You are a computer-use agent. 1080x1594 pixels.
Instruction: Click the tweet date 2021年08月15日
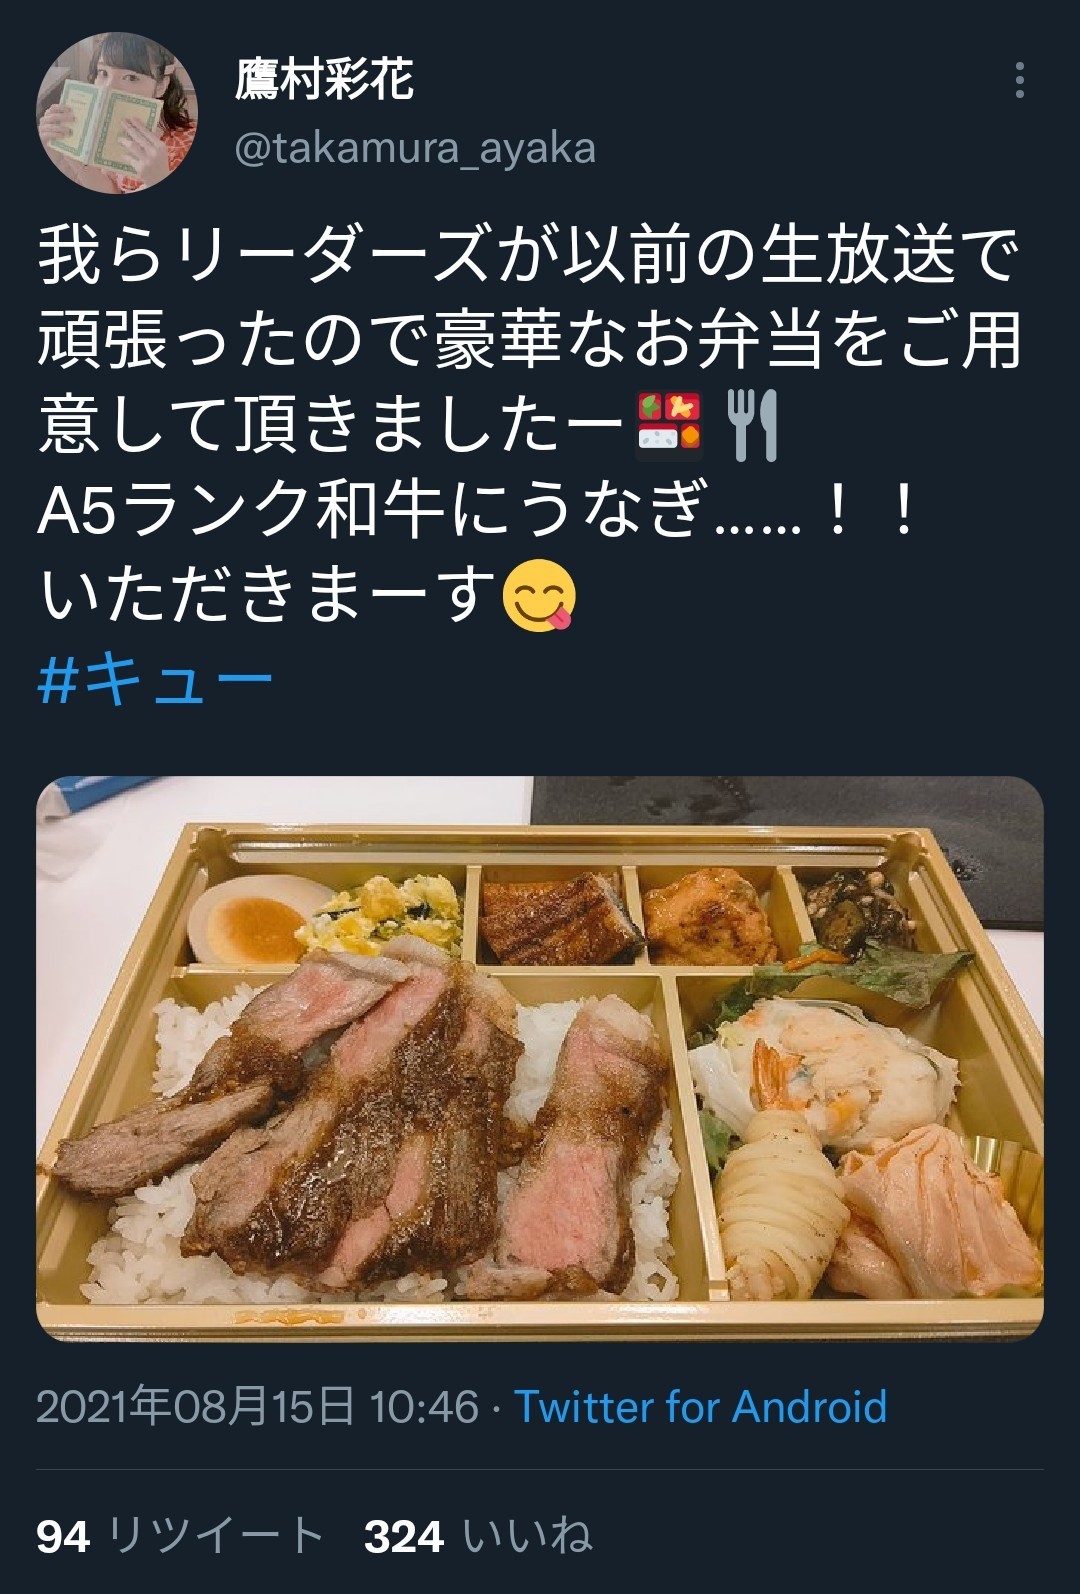(195, 1406)
